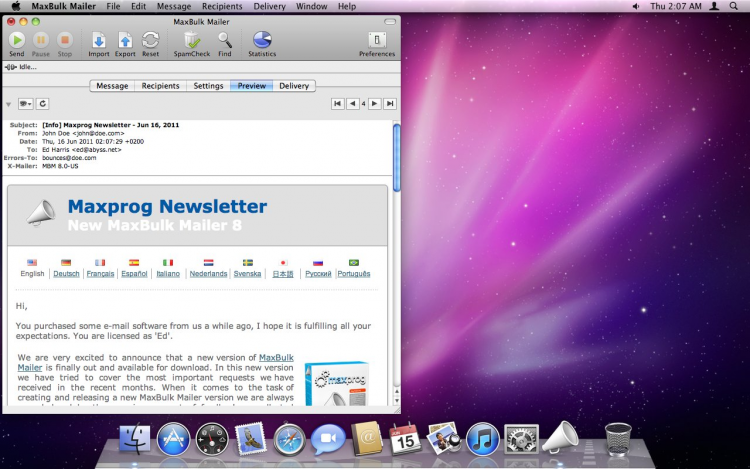Open iTunes from the Dock
This screenshot has height=469, width=750.
coord(482,438)
